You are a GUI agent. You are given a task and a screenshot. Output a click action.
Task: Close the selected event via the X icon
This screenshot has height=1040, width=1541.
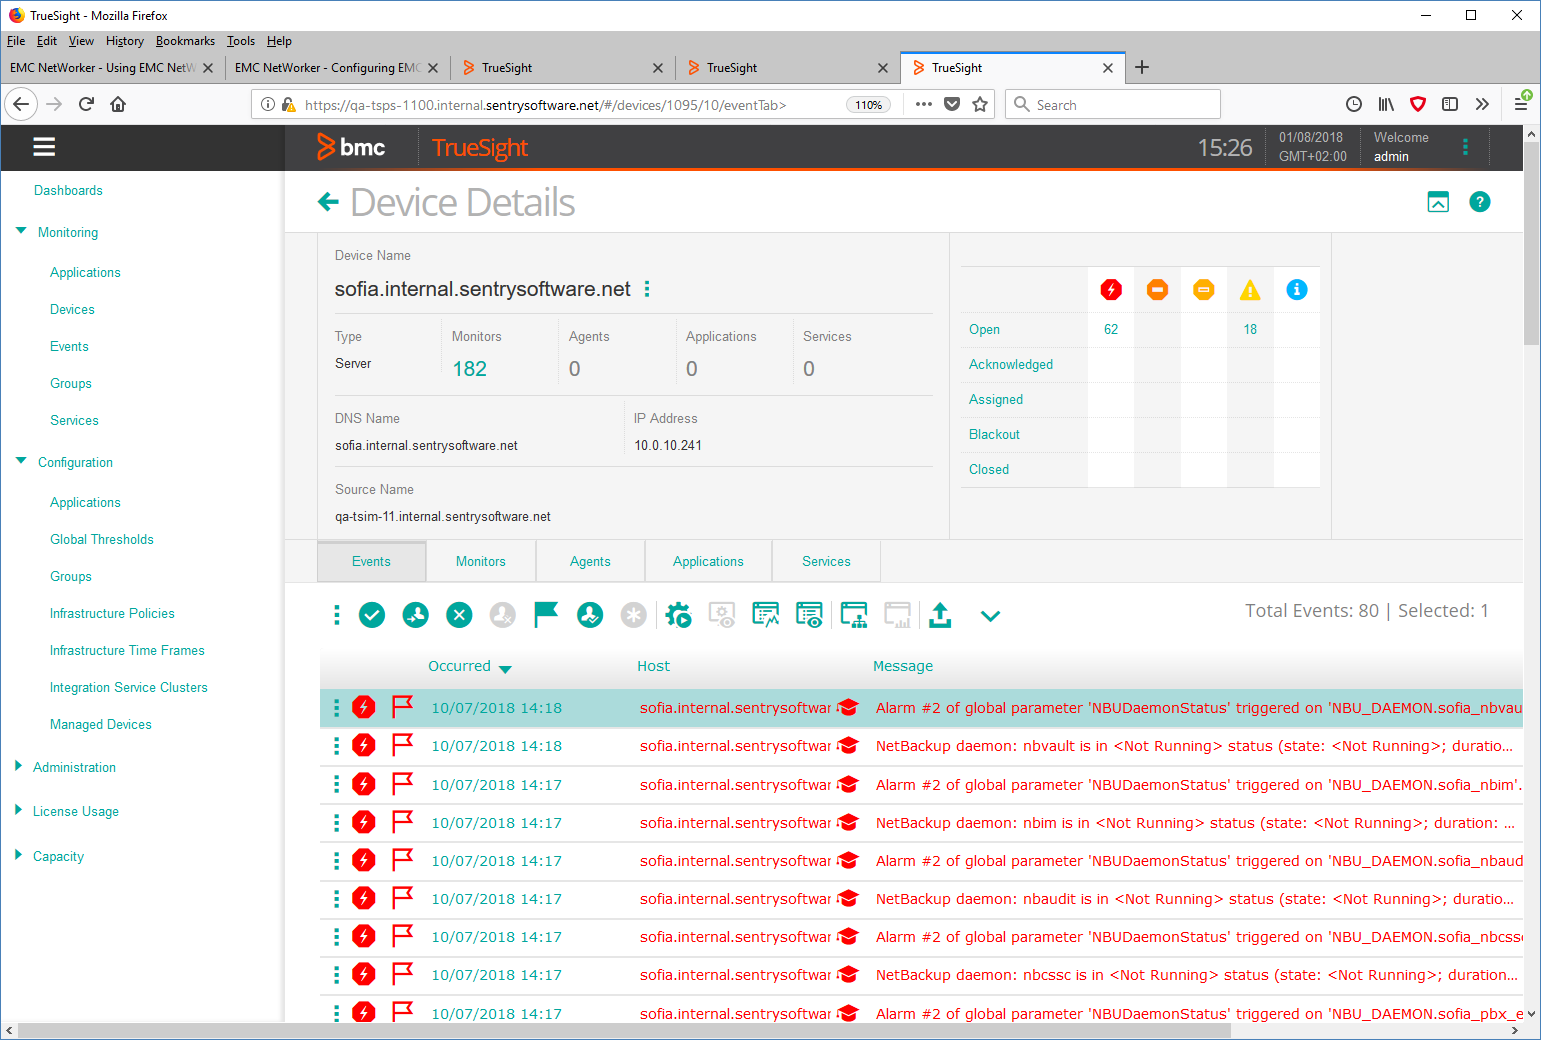point(459,615)
